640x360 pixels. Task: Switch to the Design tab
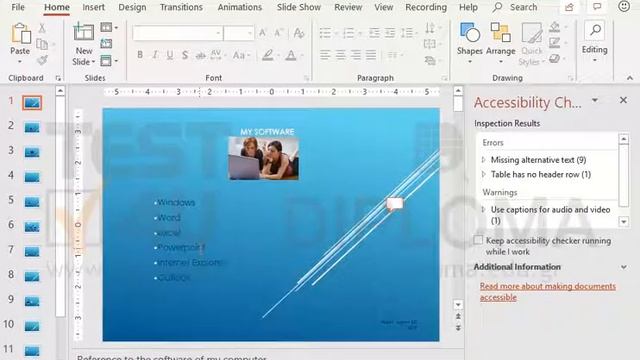pos(132,7)
